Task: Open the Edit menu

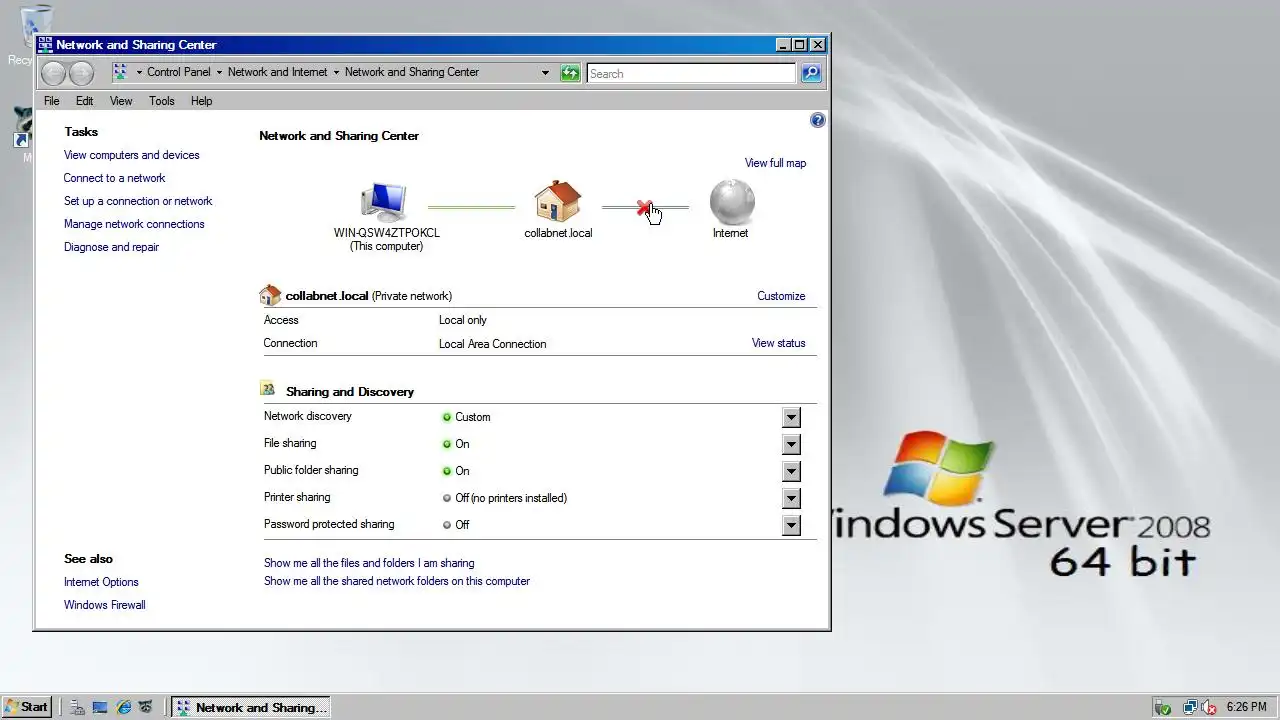Action: pyautogui.click(x=85, y=101)
